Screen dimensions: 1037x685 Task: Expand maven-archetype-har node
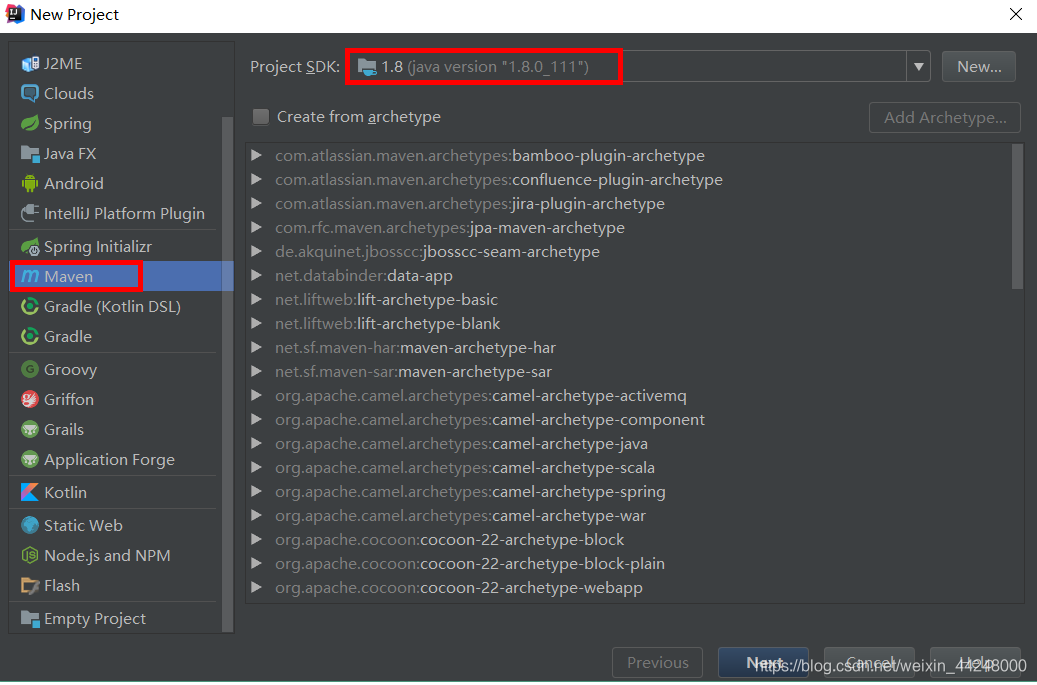[x=257, y=347]
